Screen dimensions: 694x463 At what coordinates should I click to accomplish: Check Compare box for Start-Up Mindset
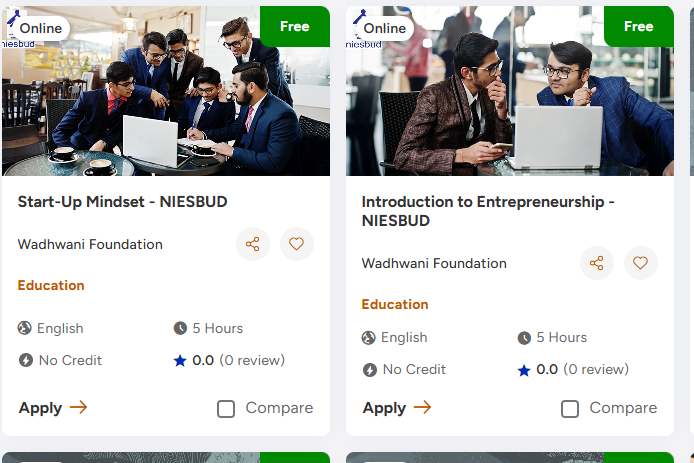click(226, 408)
